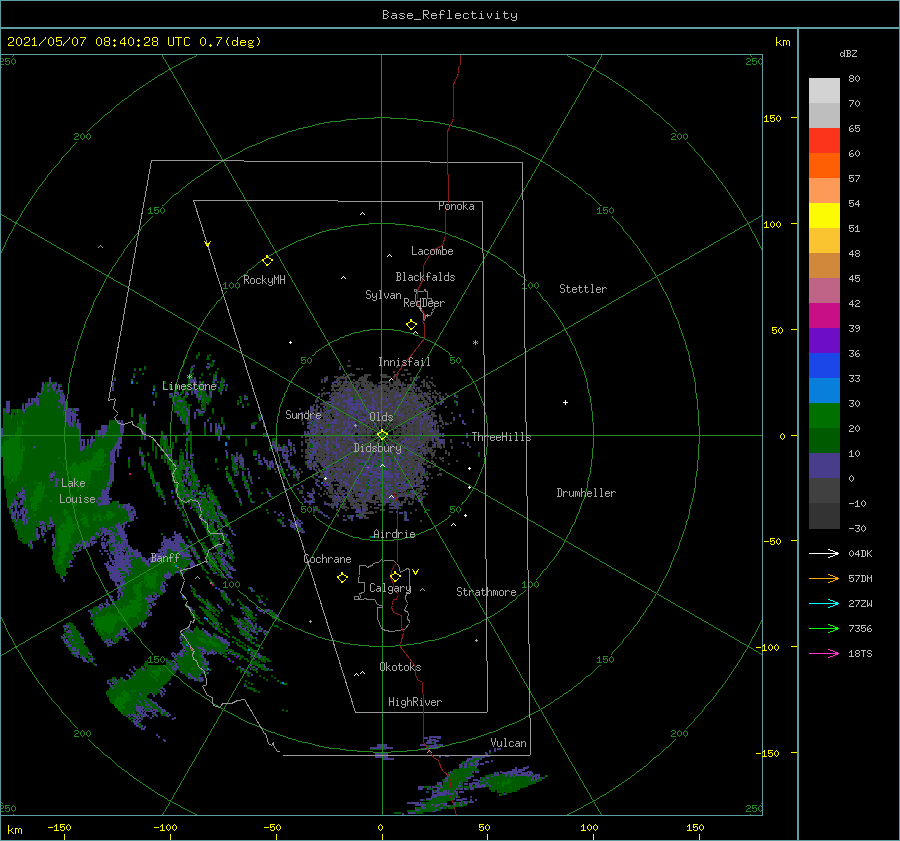Select the yellow diamond marker near RockyMH

(267, 261)
